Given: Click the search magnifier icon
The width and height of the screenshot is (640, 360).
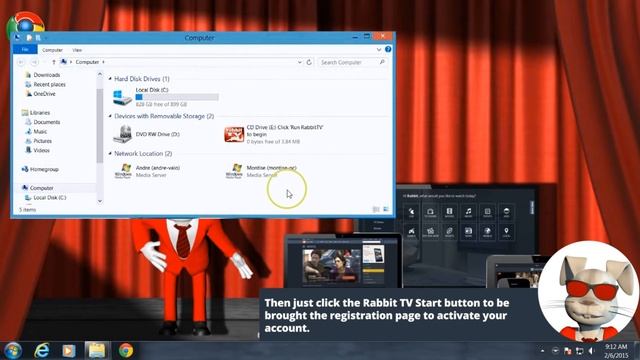Looking at the screenshot, I should 382,62.
